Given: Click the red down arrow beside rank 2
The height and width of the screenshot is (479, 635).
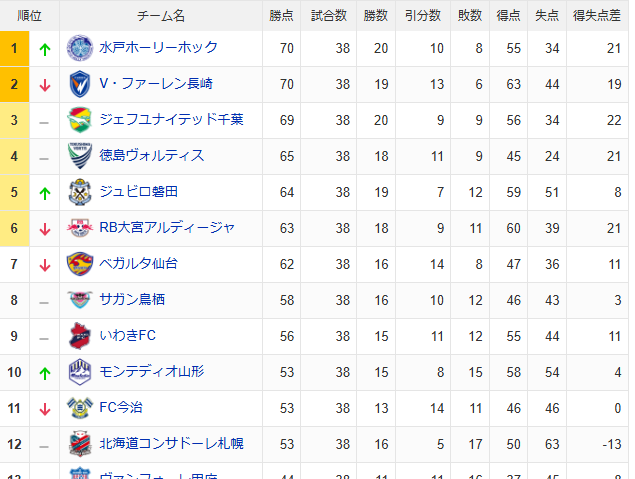Looking at the screenshot, I should (x=44, y=85).
